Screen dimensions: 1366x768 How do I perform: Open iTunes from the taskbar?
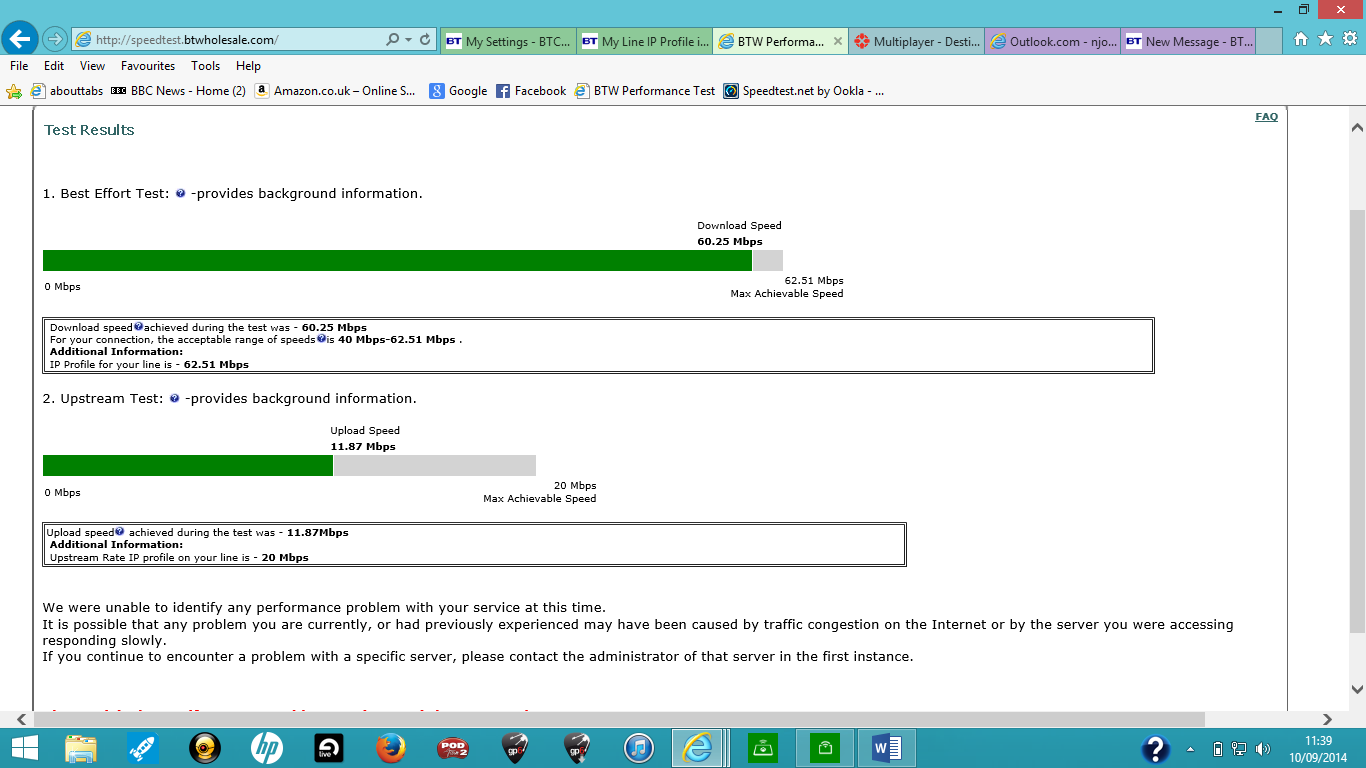coord(638,748)
